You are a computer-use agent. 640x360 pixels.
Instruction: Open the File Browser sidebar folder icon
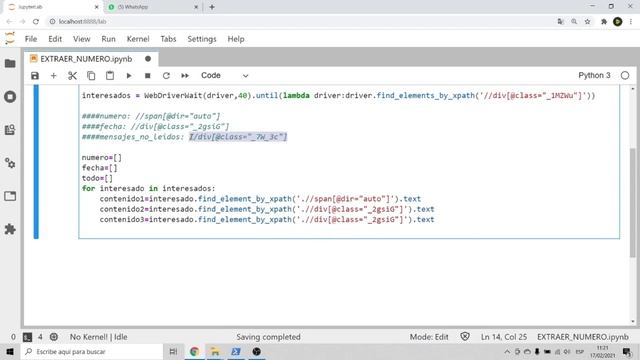coord(10,64)
